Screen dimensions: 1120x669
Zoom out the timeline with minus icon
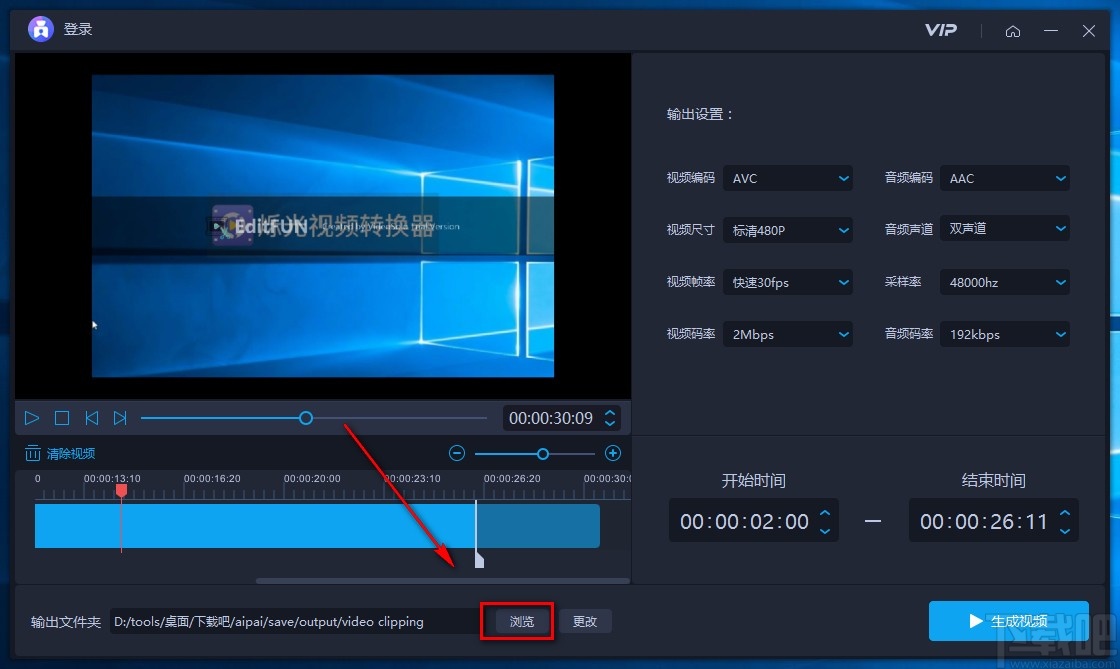[457, 453]
